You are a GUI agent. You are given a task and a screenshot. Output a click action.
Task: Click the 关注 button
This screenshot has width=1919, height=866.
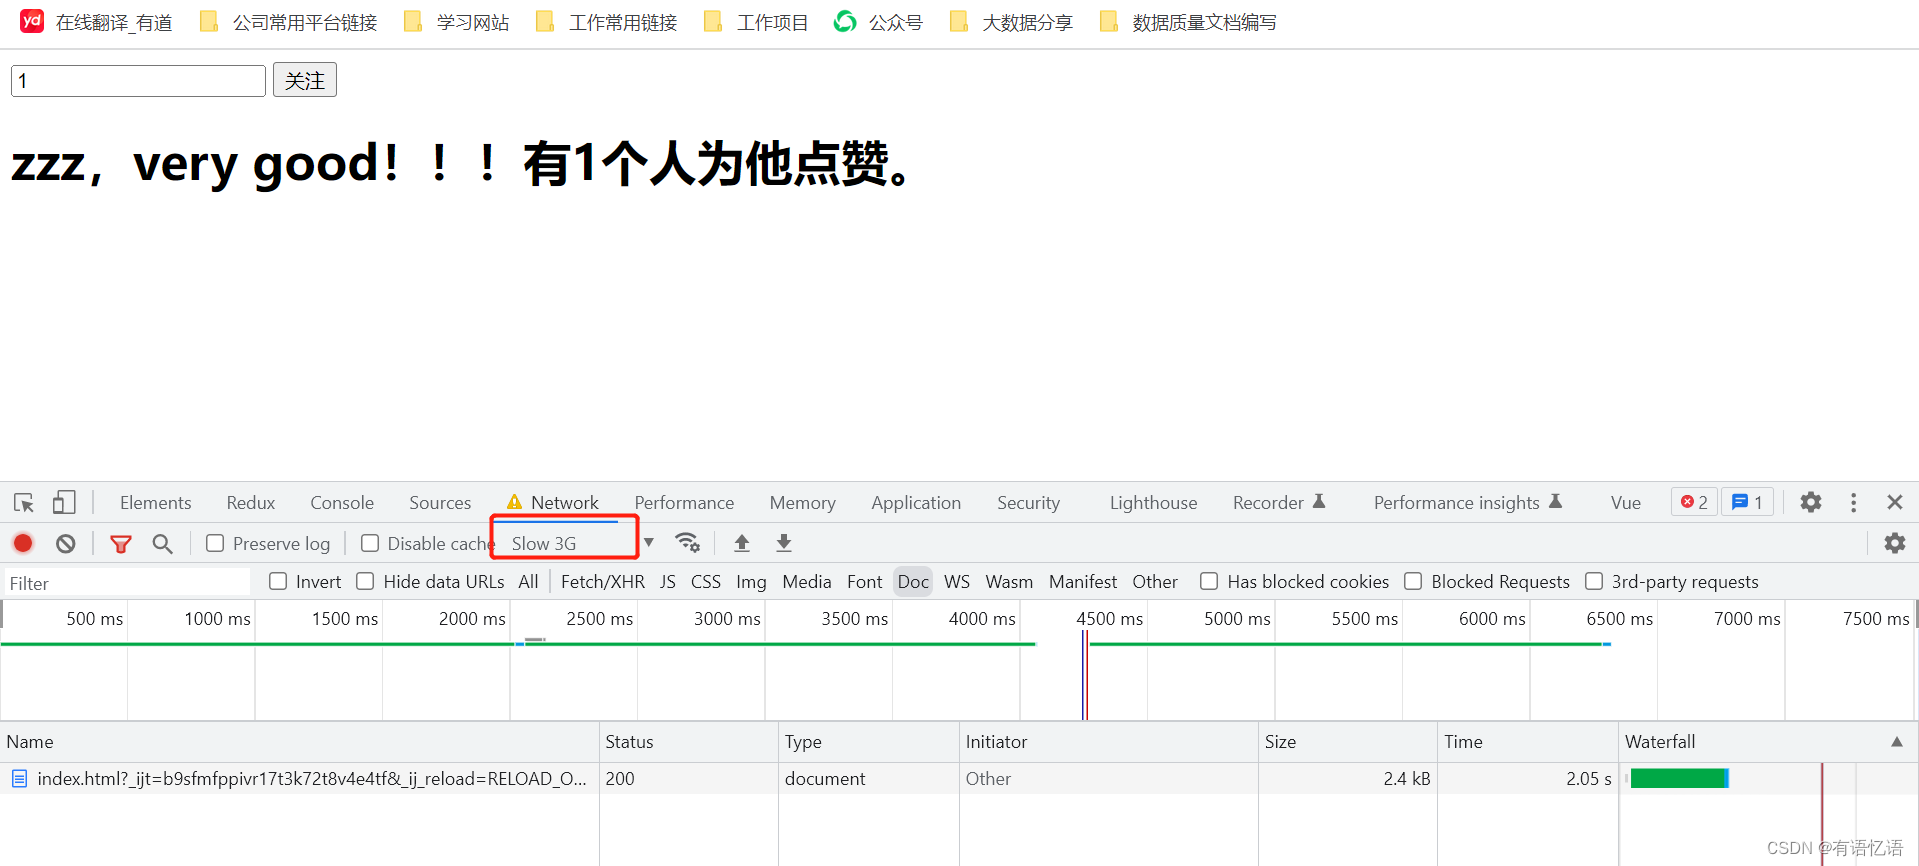(305, 80)
